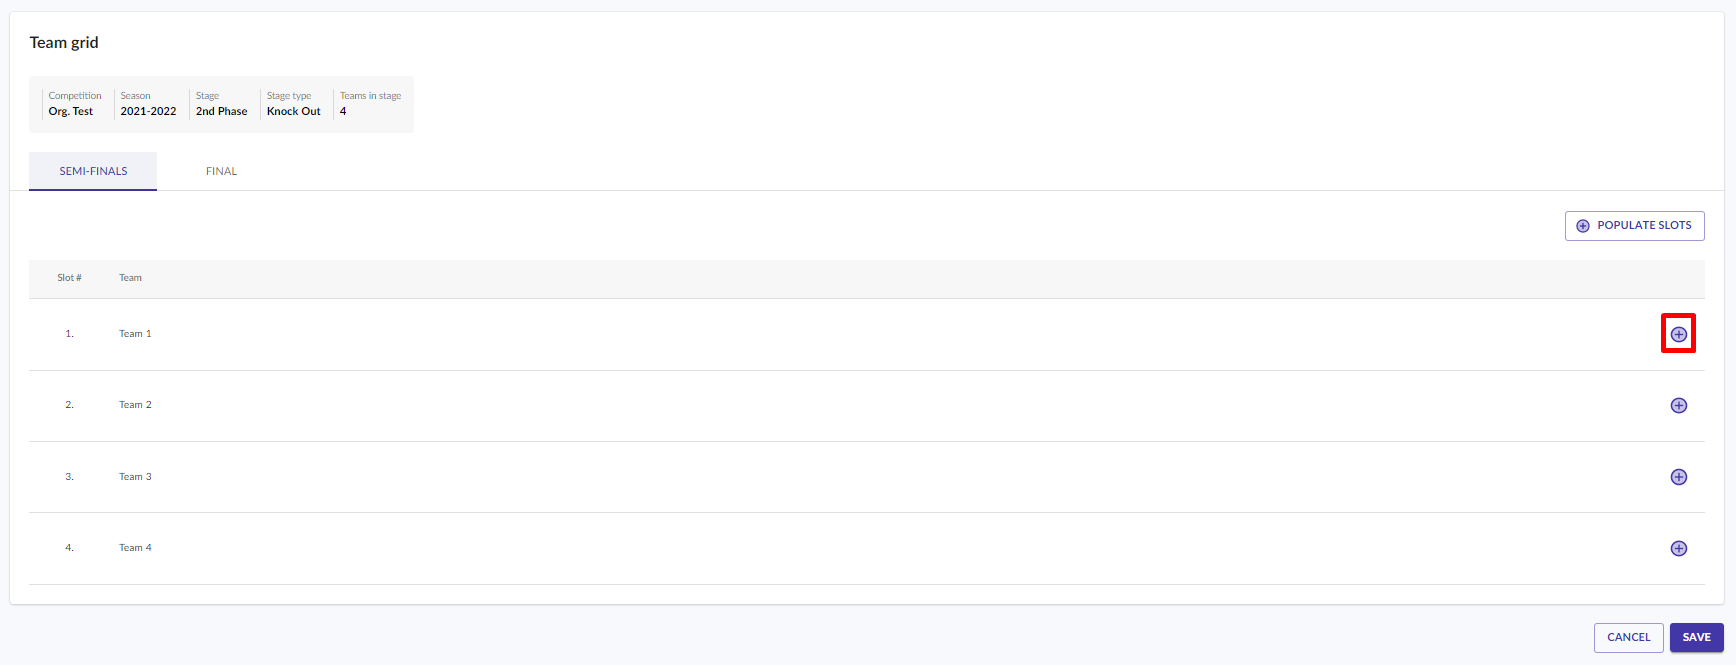1736x665 pixels.
Task: Select the Team 1 name in slot 1
Action: pos(135,334)
